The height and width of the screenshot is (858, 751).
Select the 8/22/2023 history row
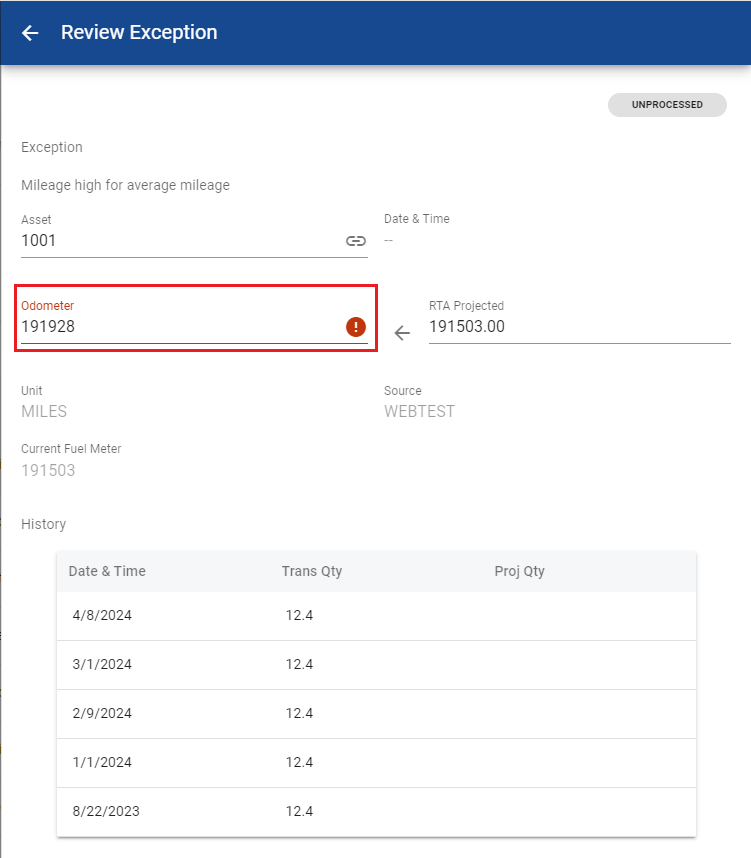tap(376, 812)
